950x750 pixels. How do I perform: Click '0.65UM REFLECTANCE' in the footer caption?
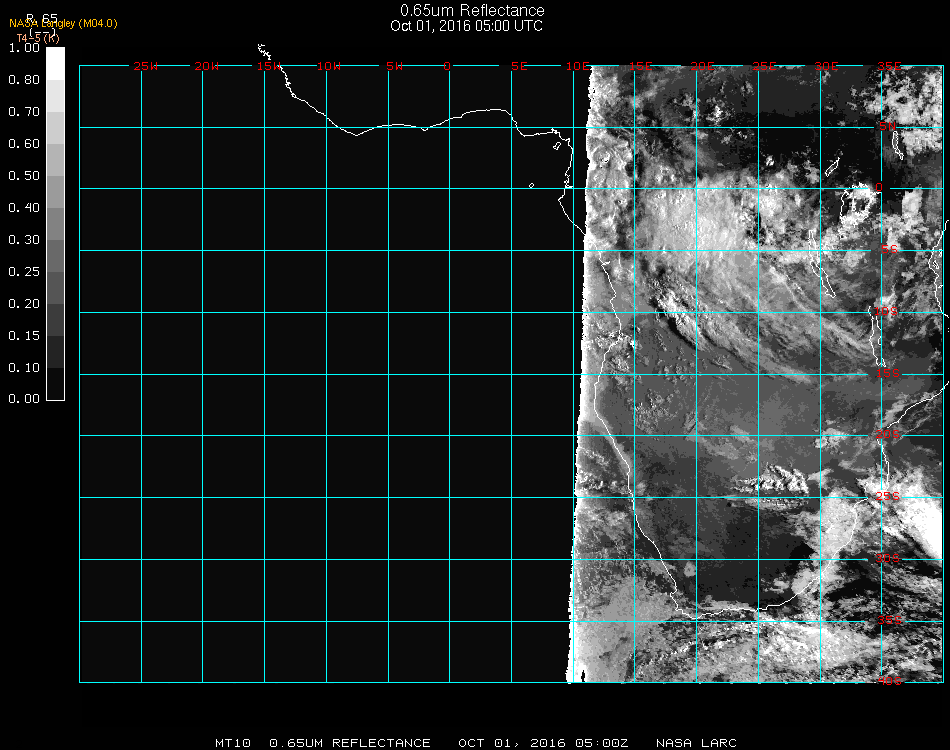pyautogui.click(x=350, y=743)
